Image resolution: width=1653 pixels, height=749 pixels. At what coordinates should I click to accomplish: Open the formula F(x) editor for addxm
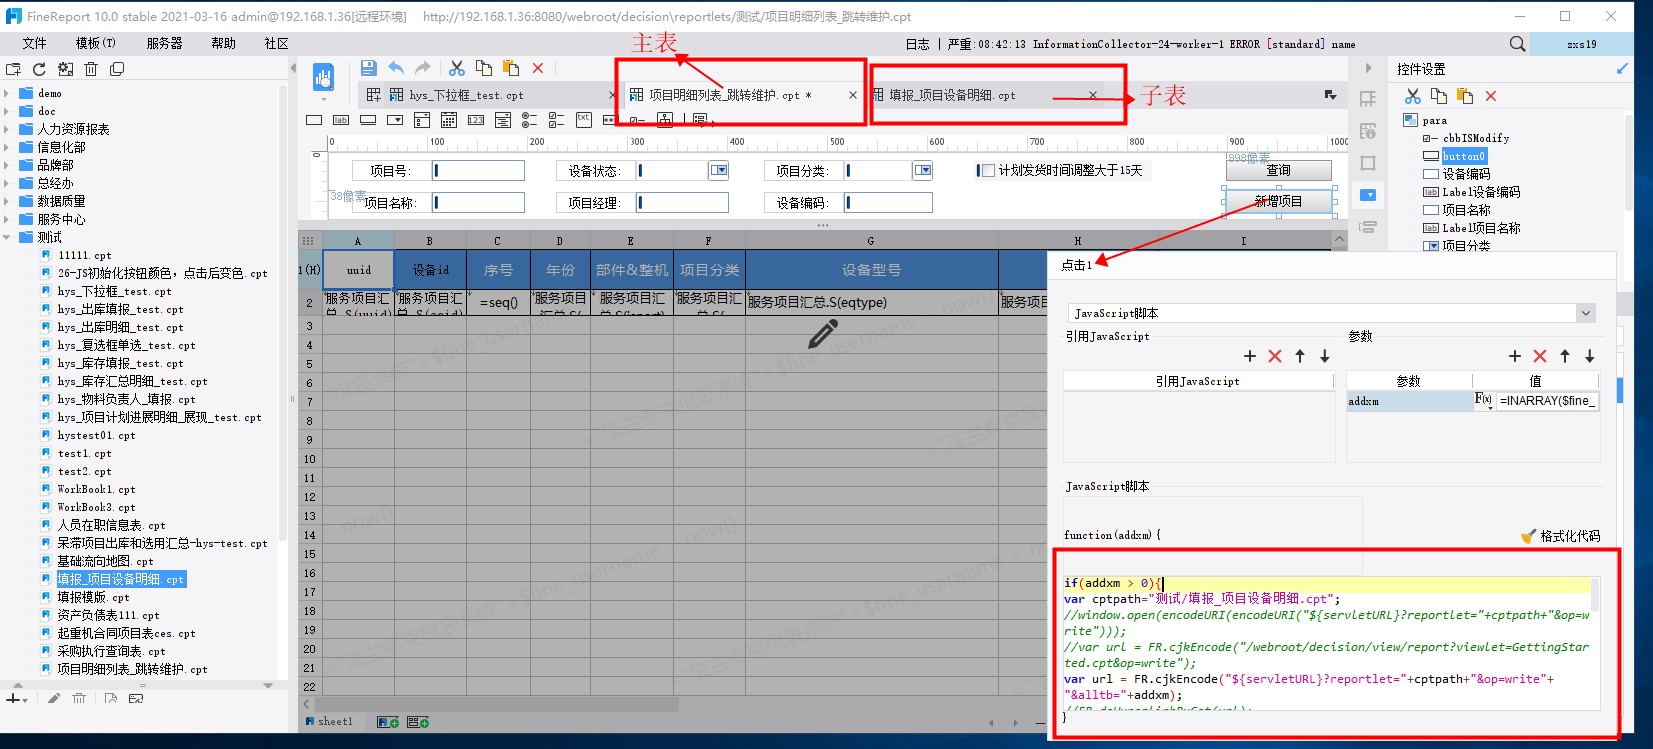[1483, 400]
